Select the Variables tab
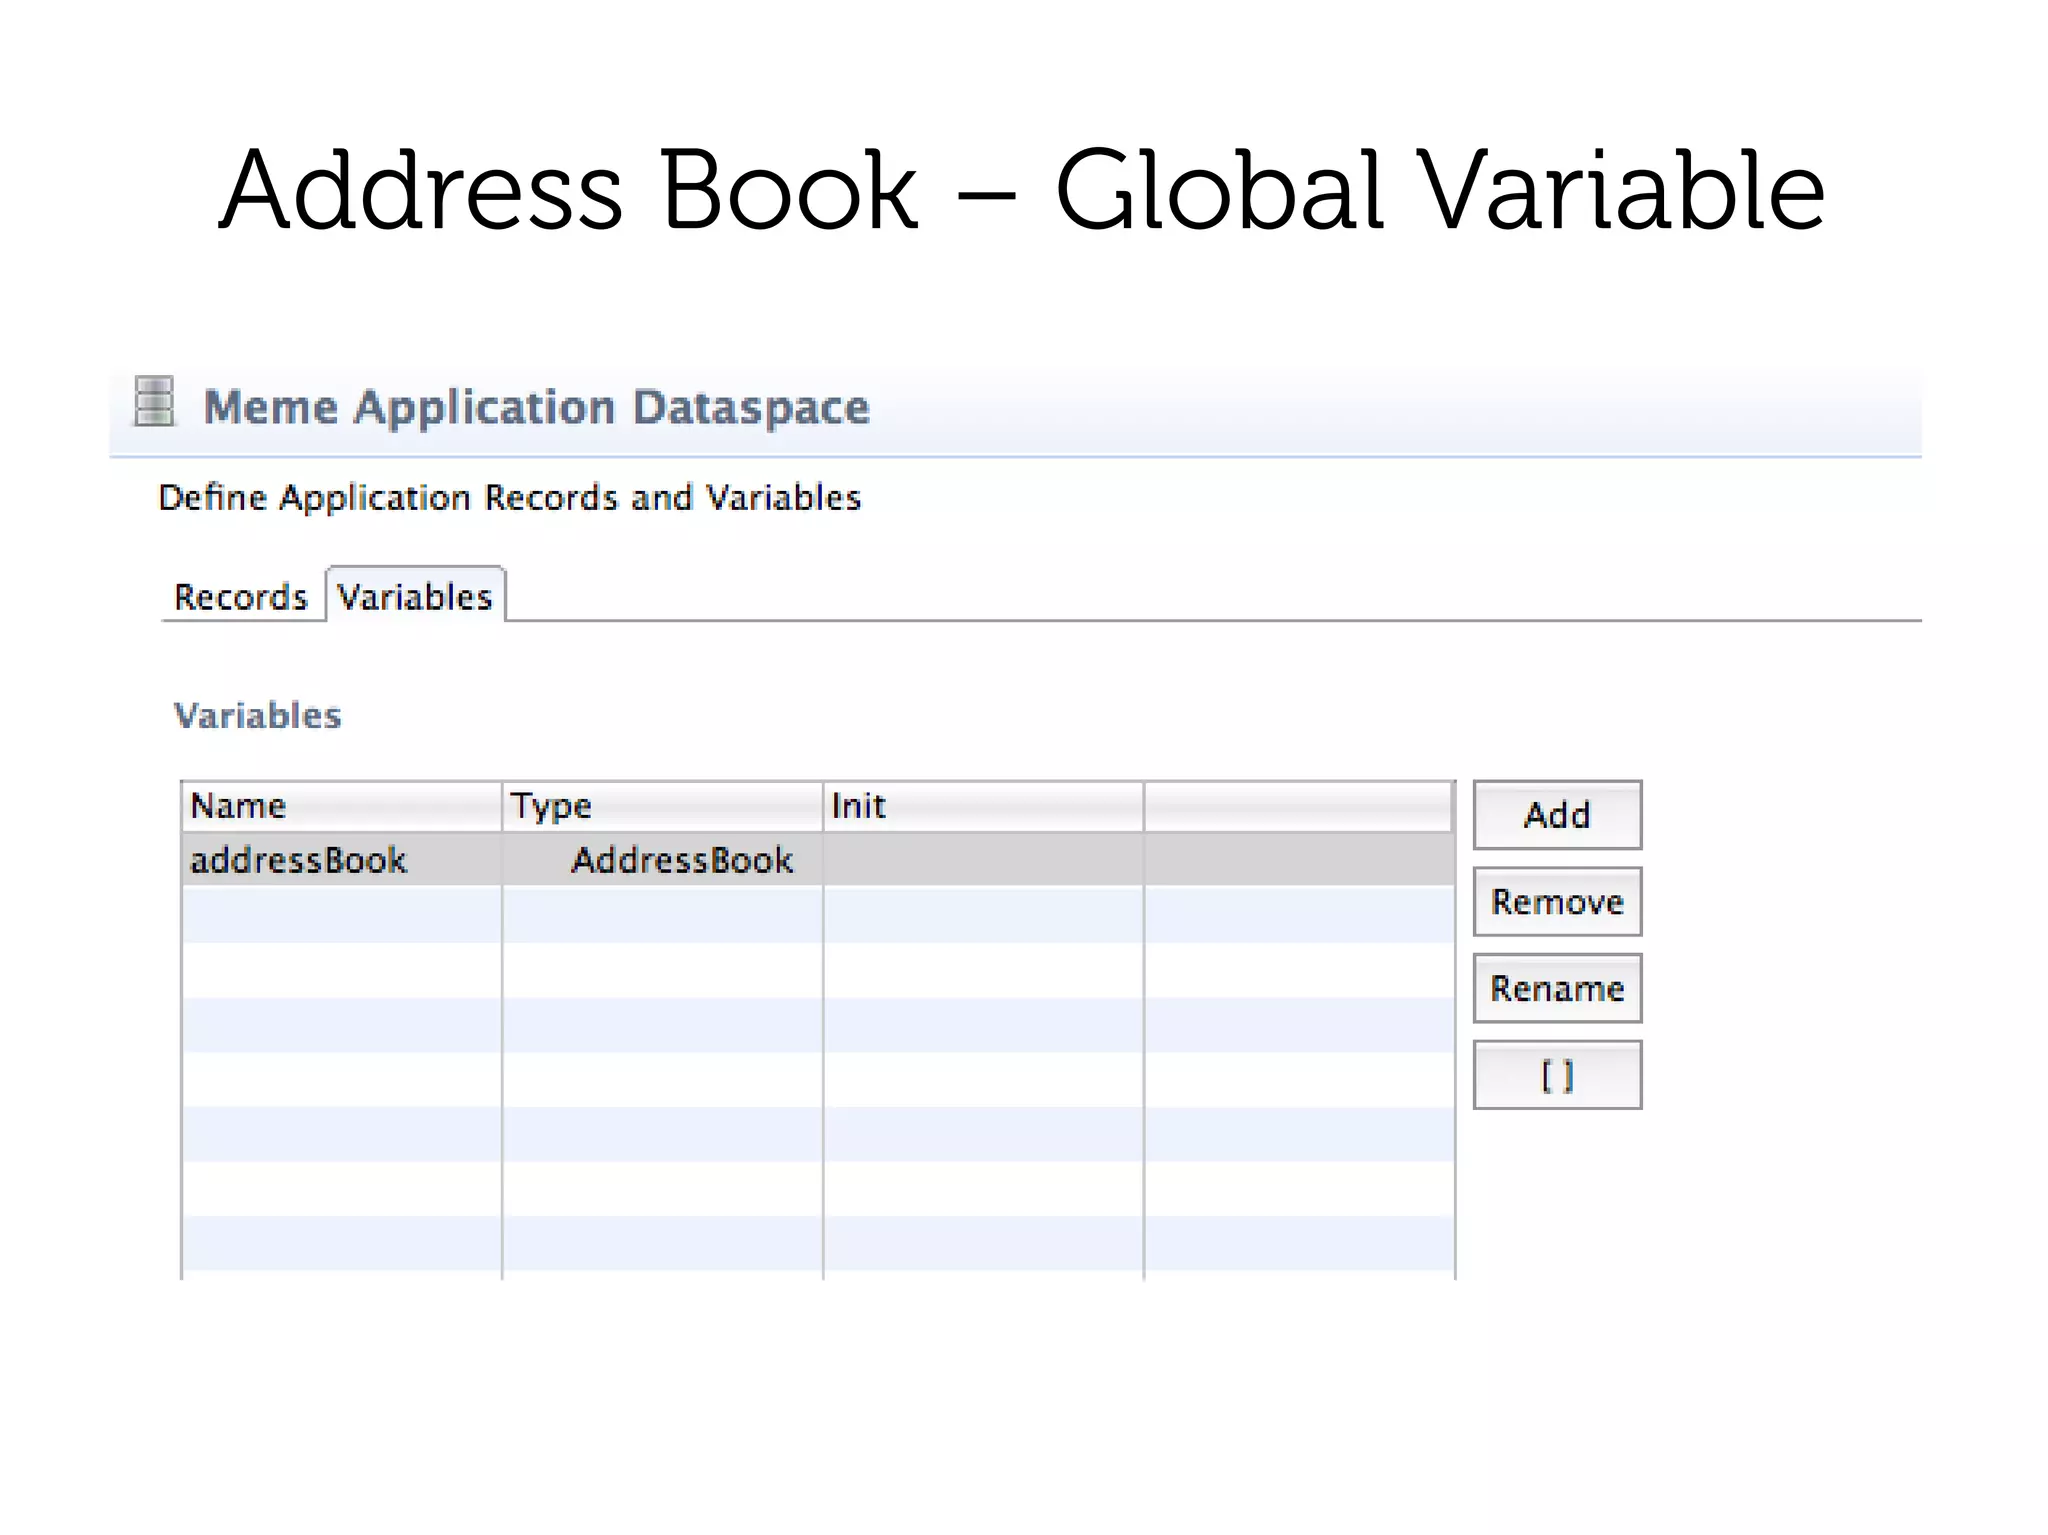The height and width of the screenshot is (1535, 2048). pos(415,596)
